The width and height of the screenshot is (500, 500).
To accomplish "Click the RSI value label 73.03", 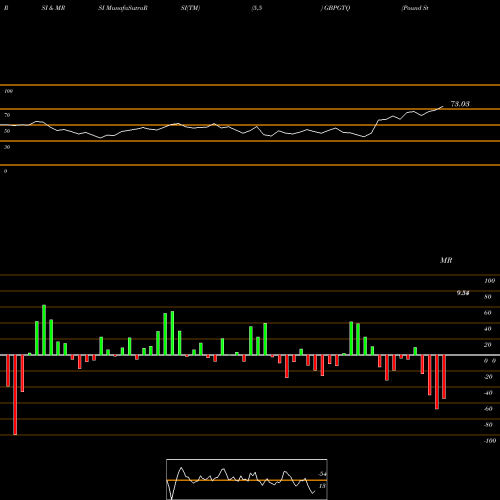I will point(460,104).
